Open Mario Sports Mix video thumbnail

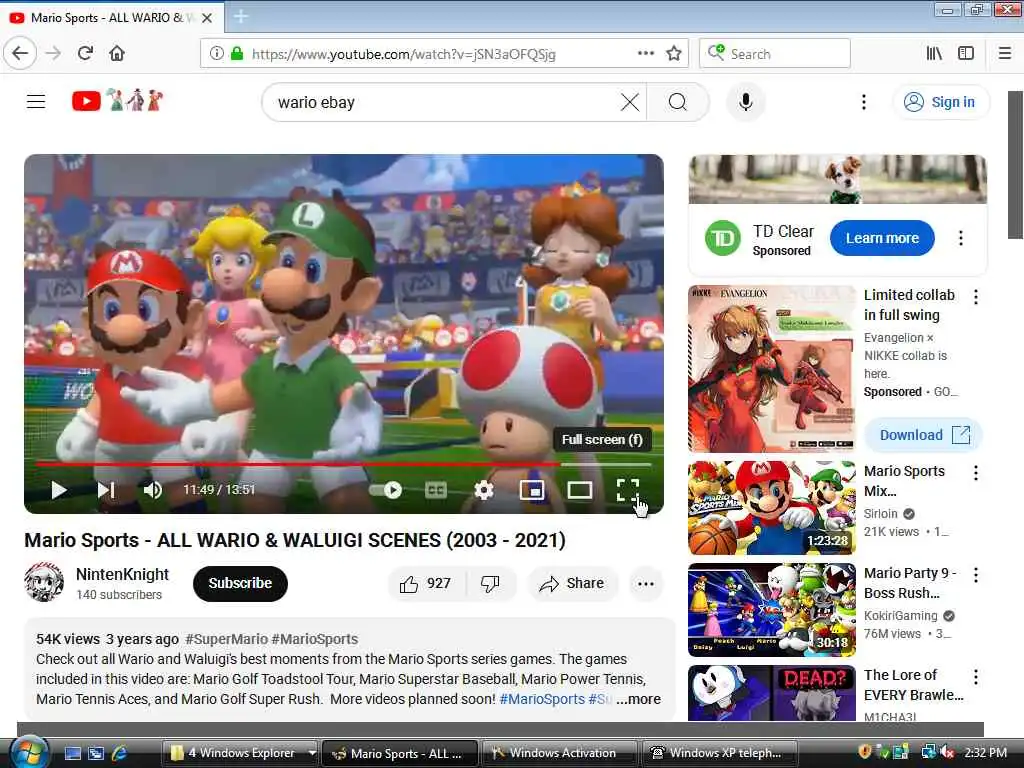(x=772, y=507)
